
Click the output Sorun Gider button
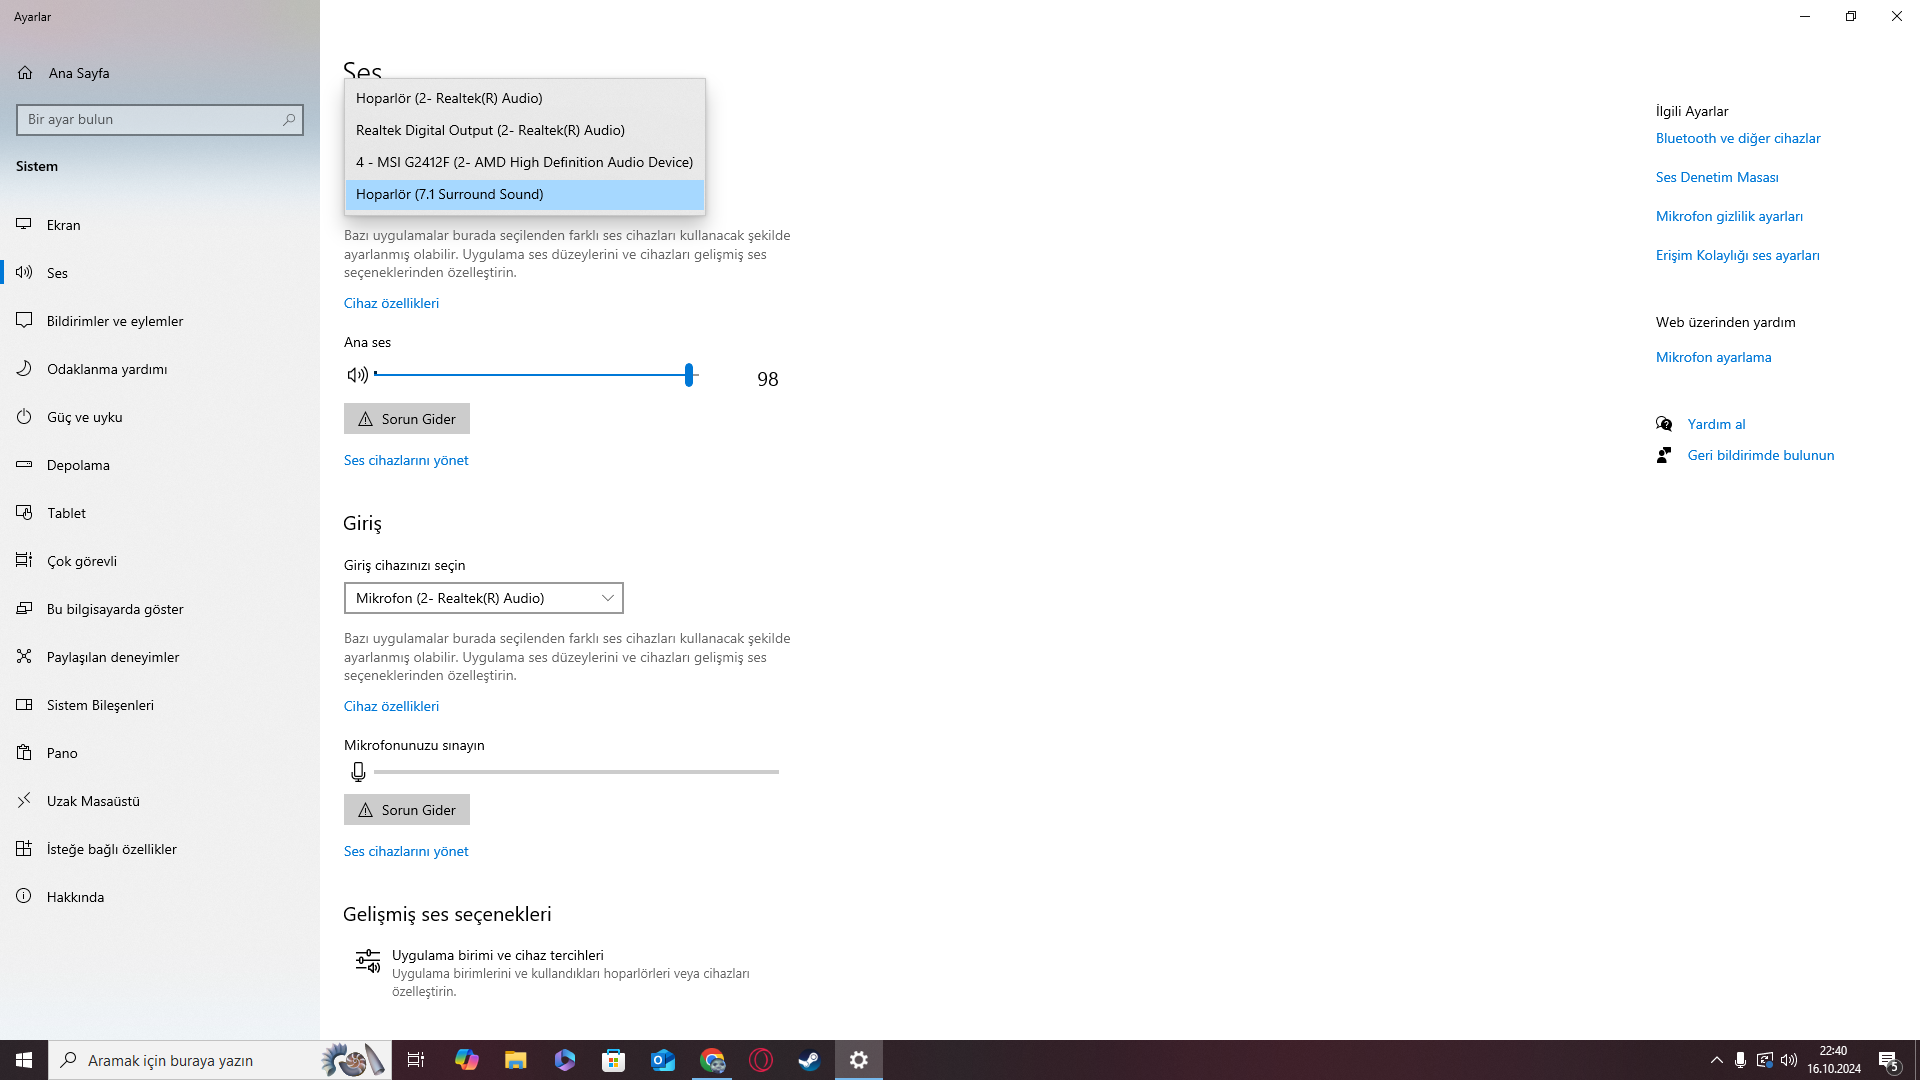pyautogui.click(x=407, y=419)
